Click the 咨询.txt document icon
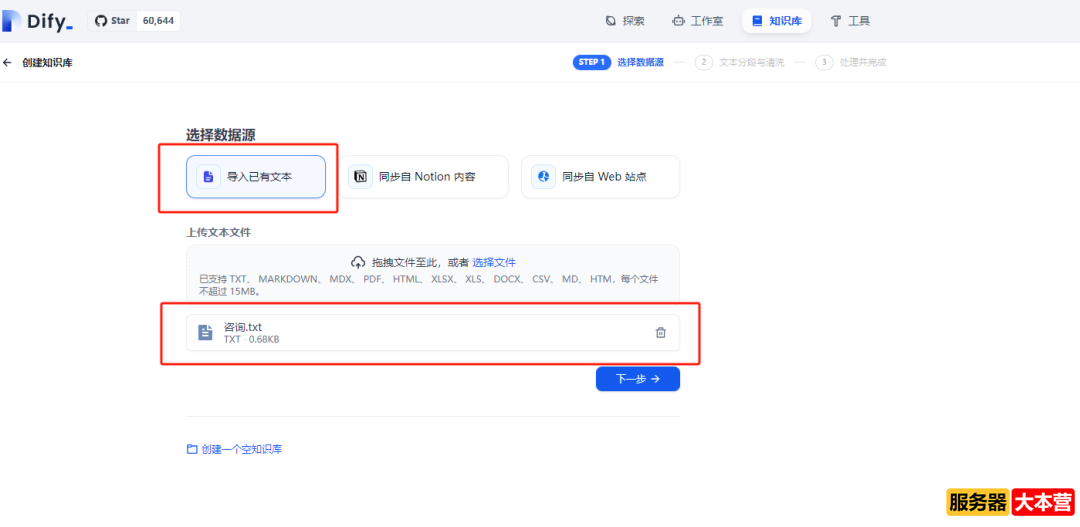The image size is (1080, 527). pos(205,333)
